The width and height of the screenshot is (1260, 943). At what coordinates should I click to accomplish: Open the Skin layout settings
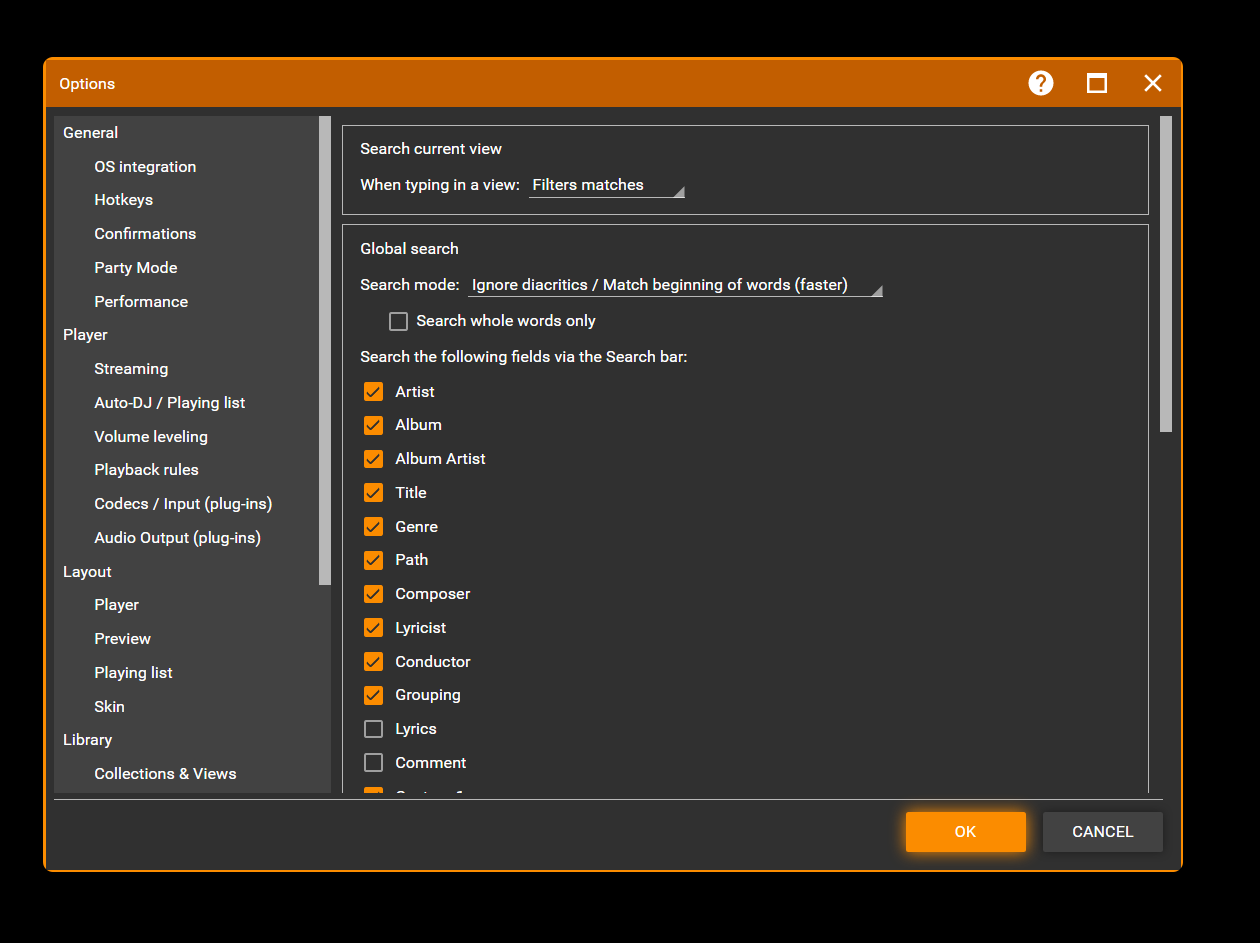[x=109, y=707]
